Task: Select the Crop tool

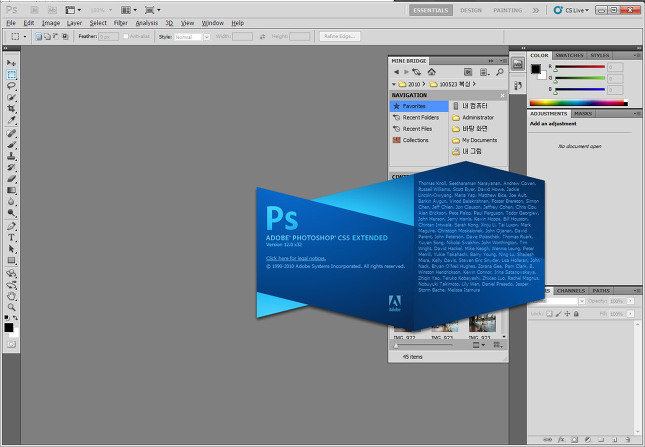Action: click(x=11, y=109)
